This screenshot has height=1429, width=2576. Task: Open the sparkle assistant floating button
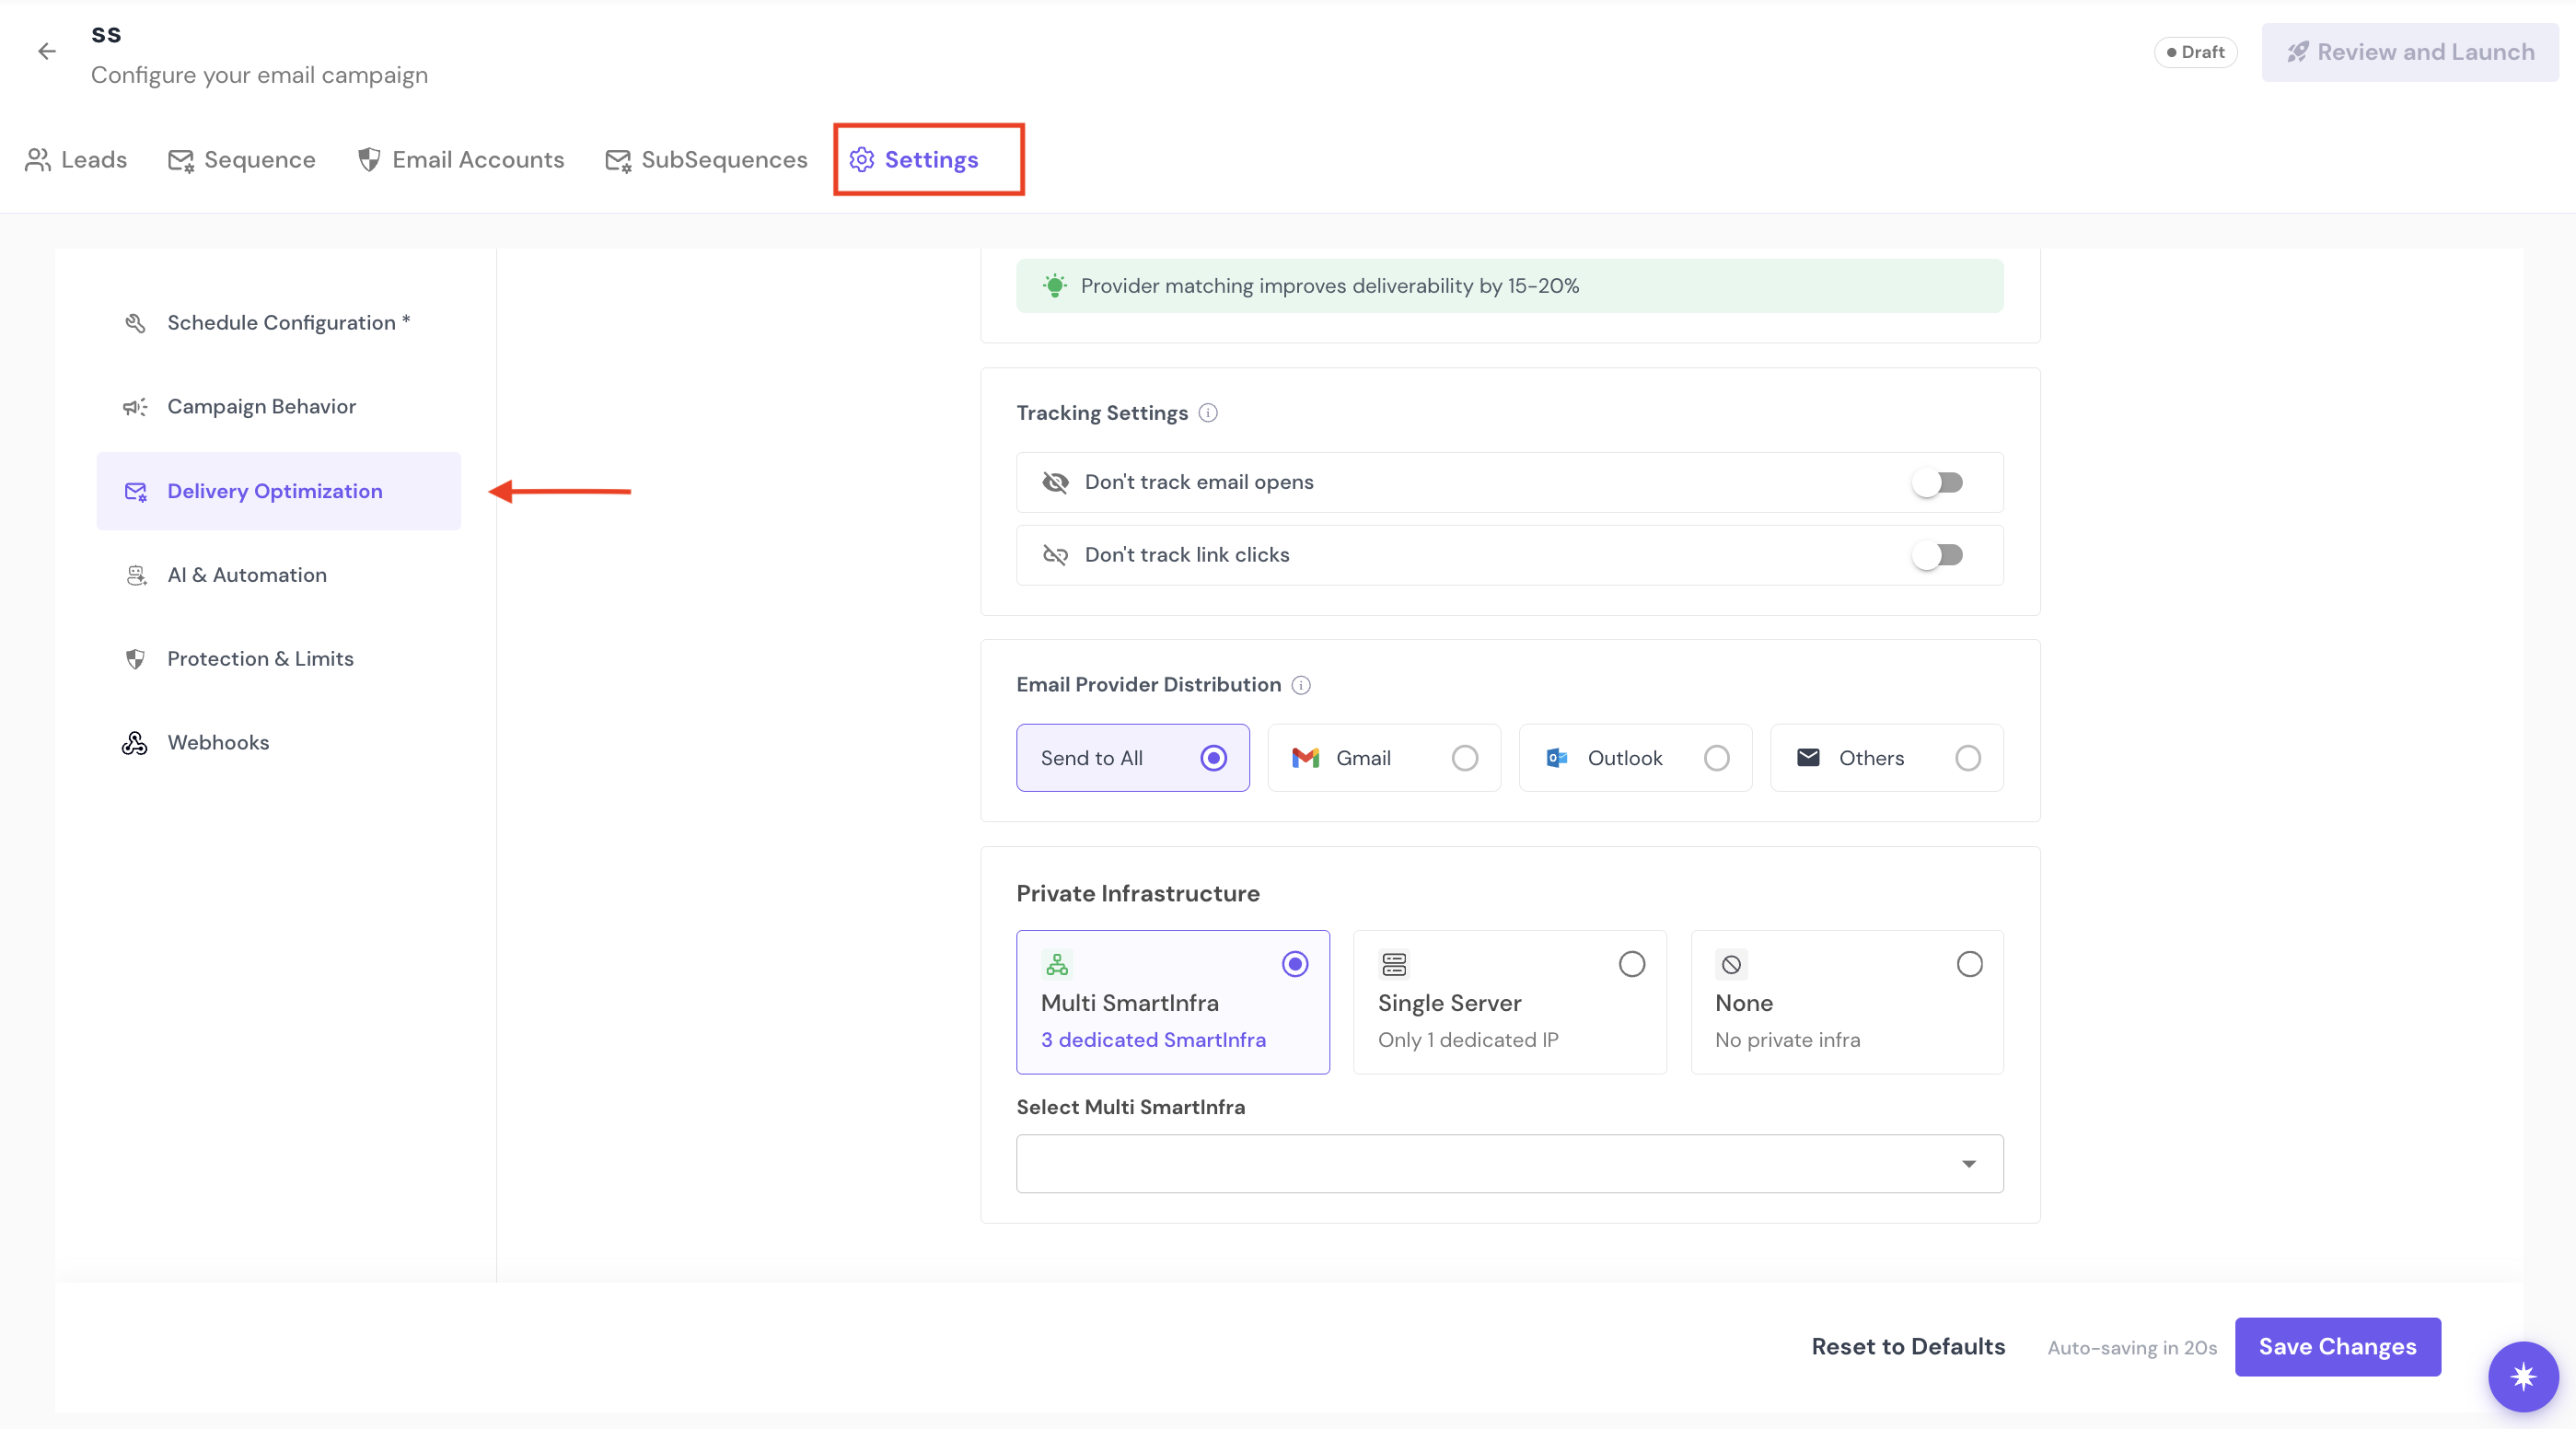tap(2523, 1377)
